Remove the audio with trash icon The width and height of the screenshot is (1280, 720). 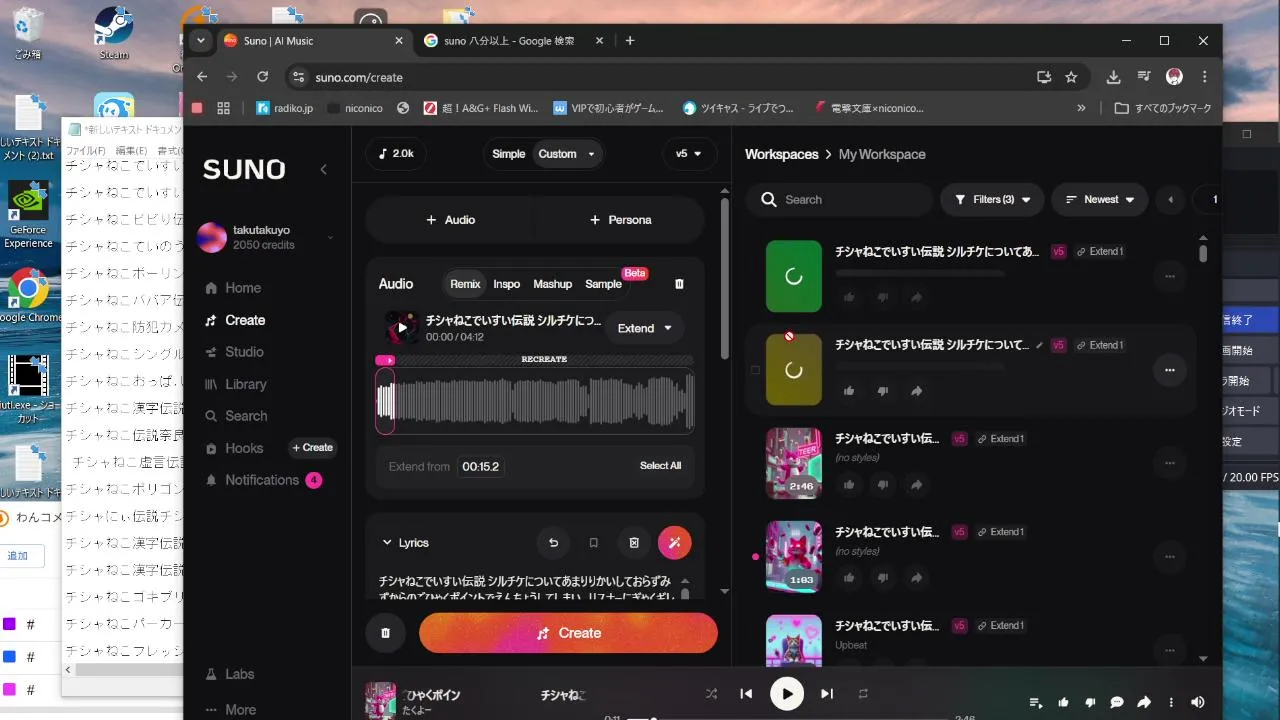tap(680, 284)
